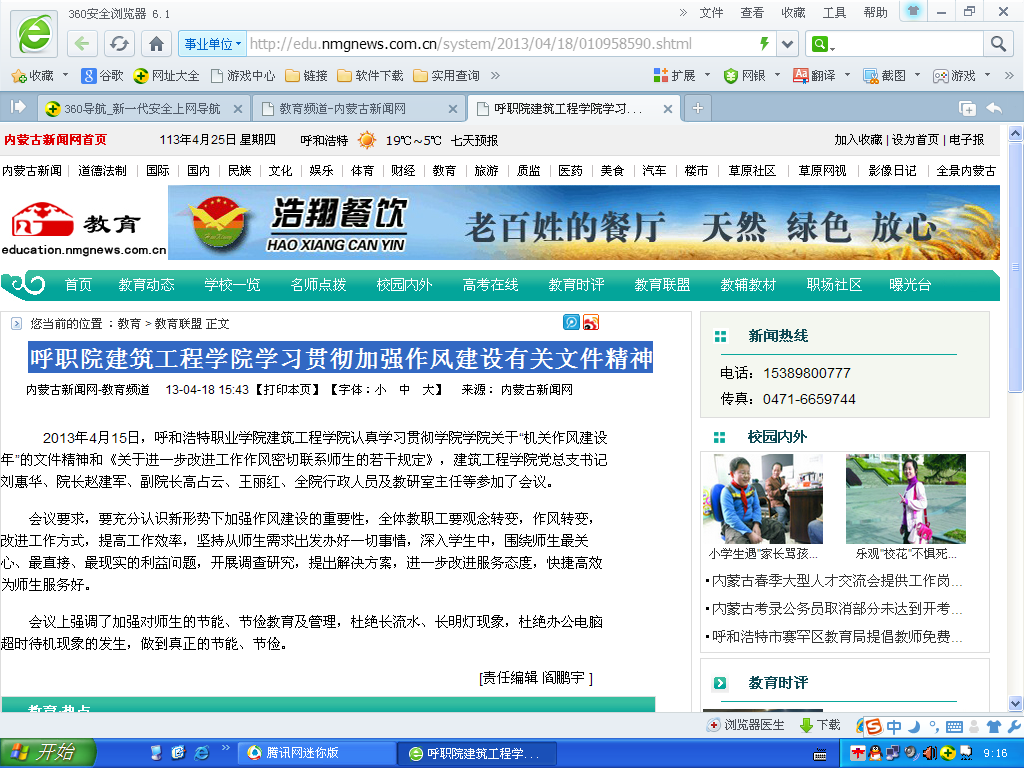Screen dimensions: 1024x768
Task: Open the new tab plus button
Action: pos(697,108)
